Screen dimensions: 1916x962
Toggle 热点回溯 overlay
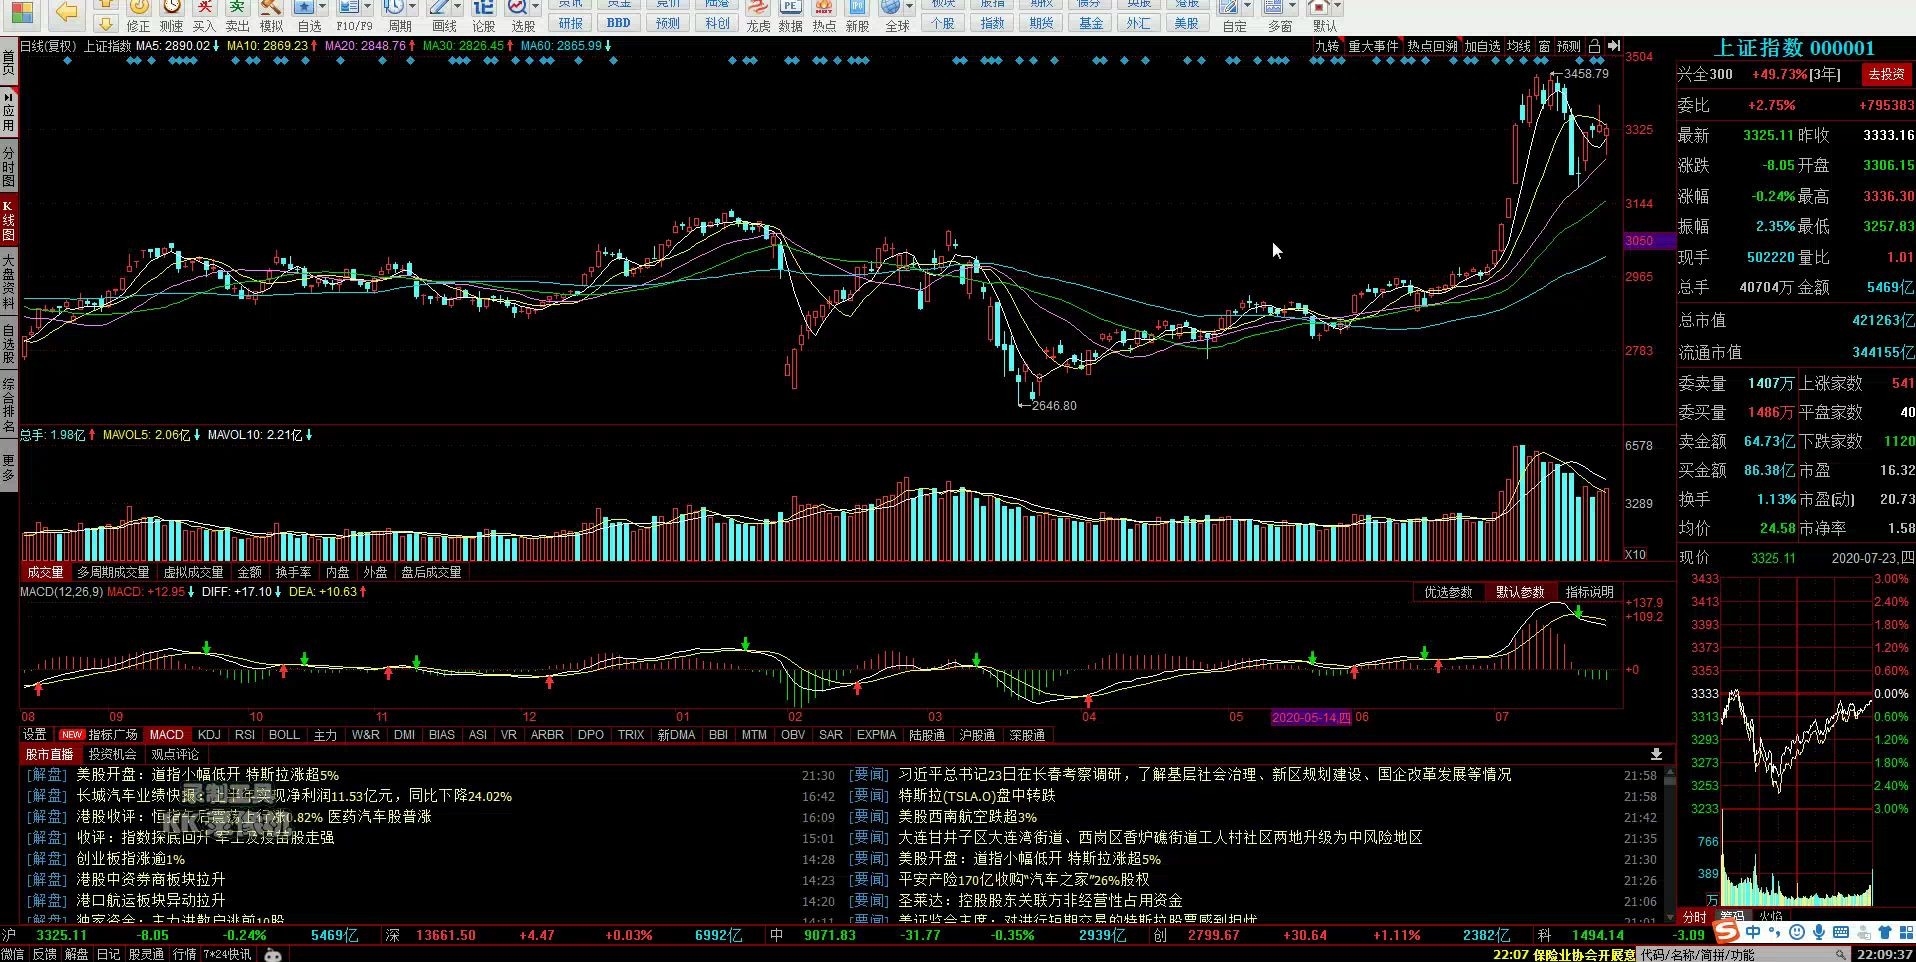pyautogui.click(x=1432, y=46)
